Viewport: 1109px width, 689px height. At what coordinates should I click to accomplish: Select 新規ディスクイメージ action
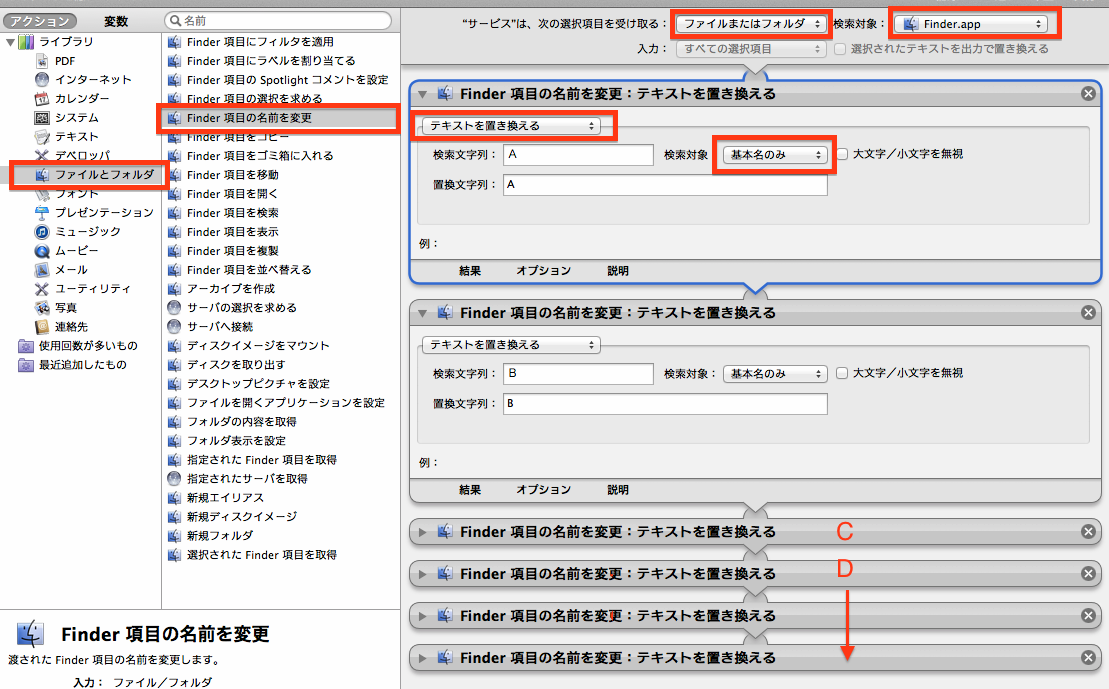coord(281,516)
